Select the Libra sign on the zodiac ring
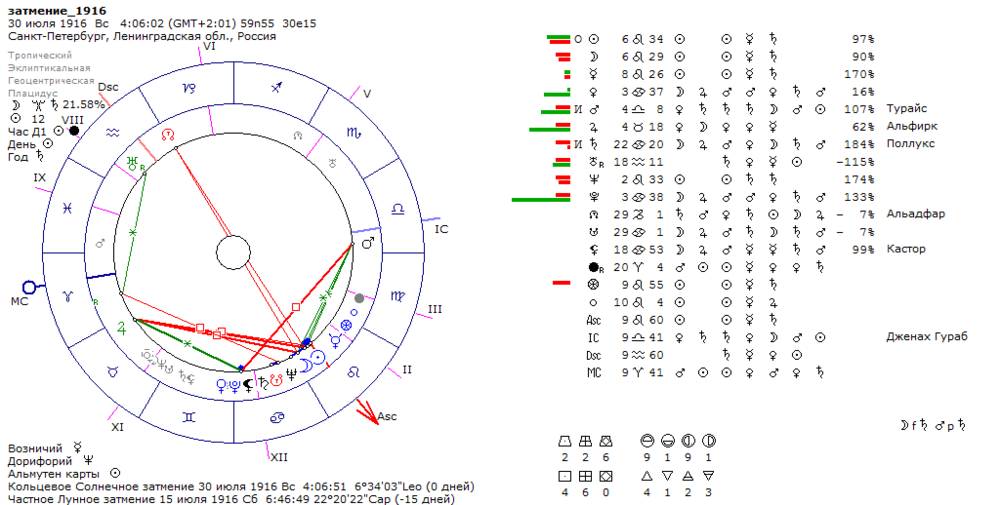 click(x=398, y=209)
